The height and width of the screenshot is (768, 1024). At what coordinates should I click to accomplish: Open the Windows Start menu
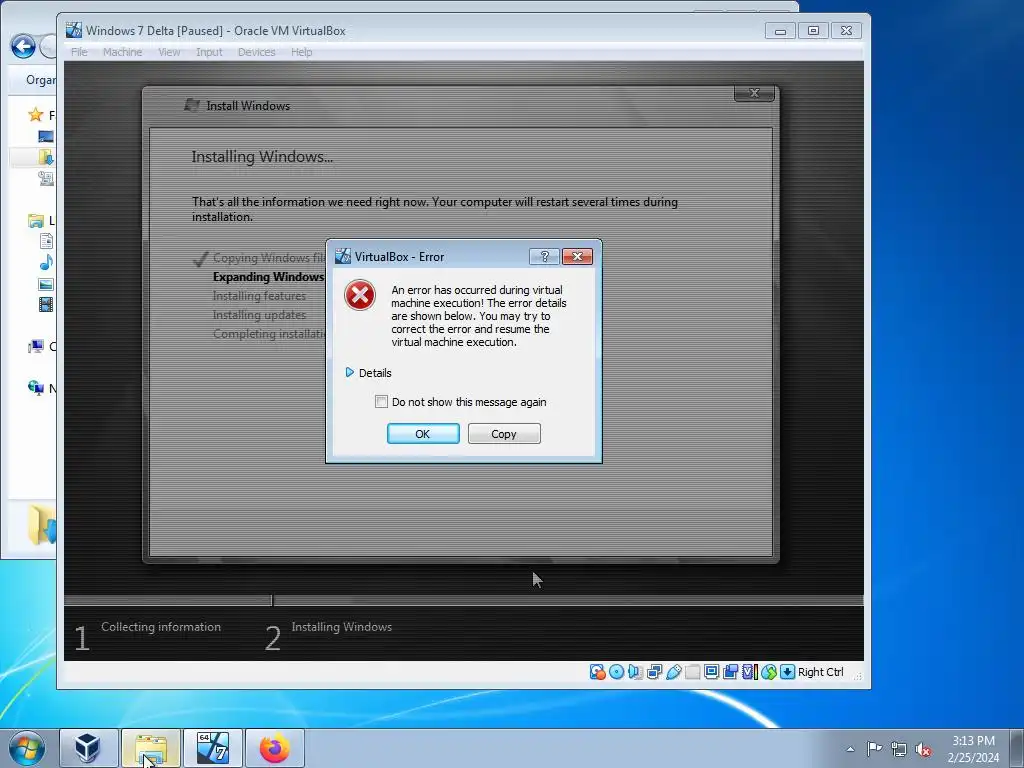pos(27,748)
